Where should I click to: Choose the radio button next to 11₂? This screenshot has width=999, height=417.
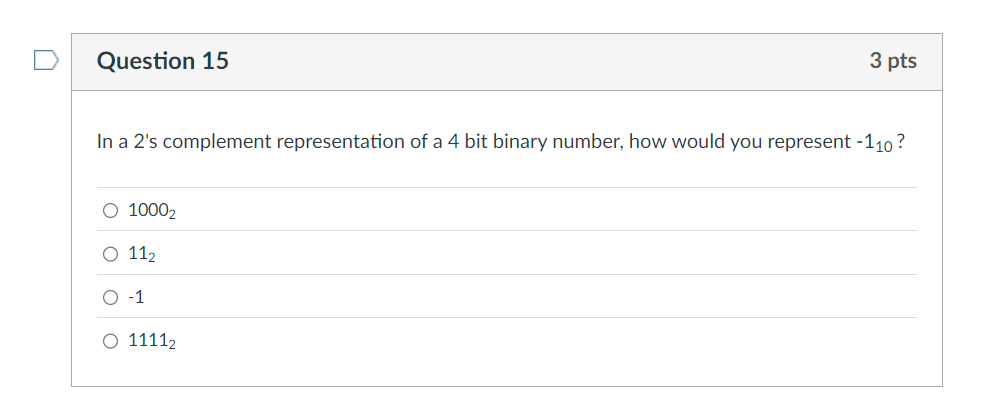110,254
